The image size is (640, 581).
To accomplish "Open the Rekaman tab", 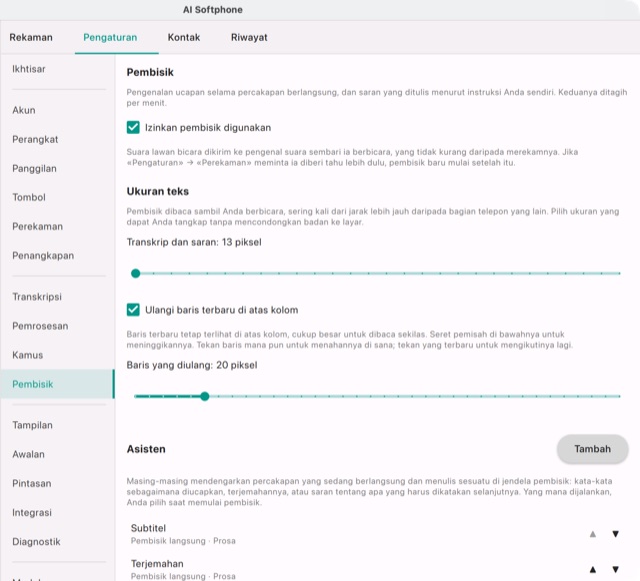I will (x=31, y=37).
